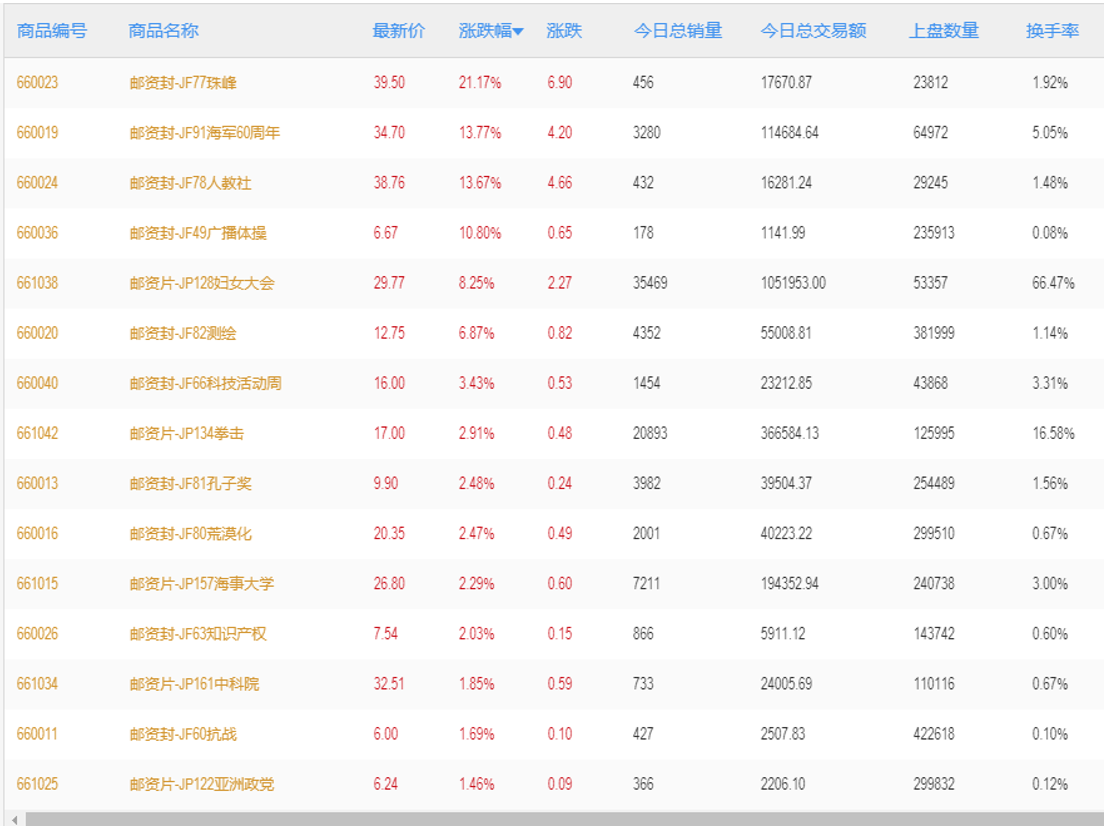Sort by 换手率 column header
The height and width of the screenshot is (827, 1114).
pos(1052,31)
